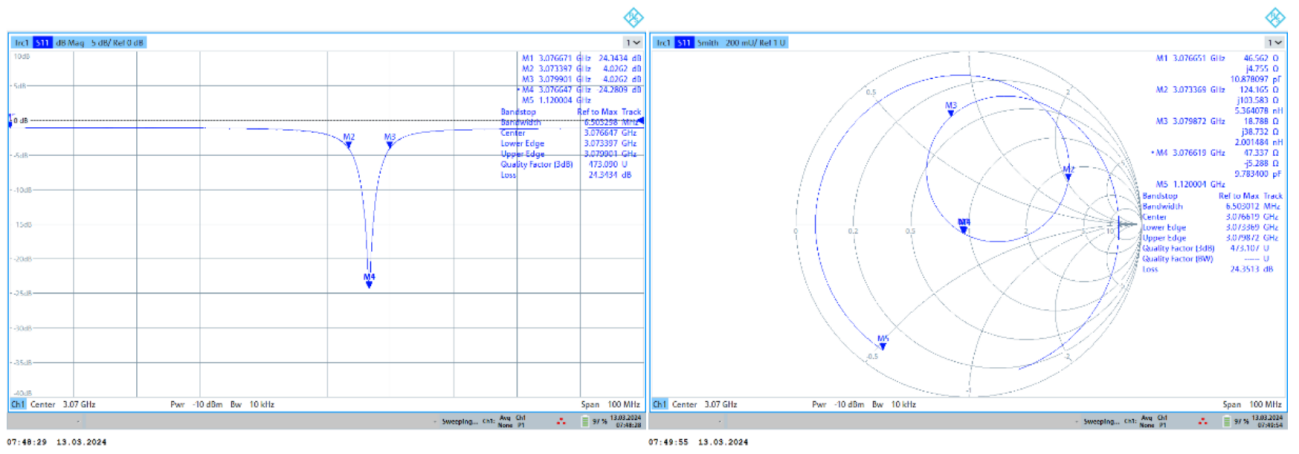Select marker M2 on the dB Mag trace

tap(349, 142)
